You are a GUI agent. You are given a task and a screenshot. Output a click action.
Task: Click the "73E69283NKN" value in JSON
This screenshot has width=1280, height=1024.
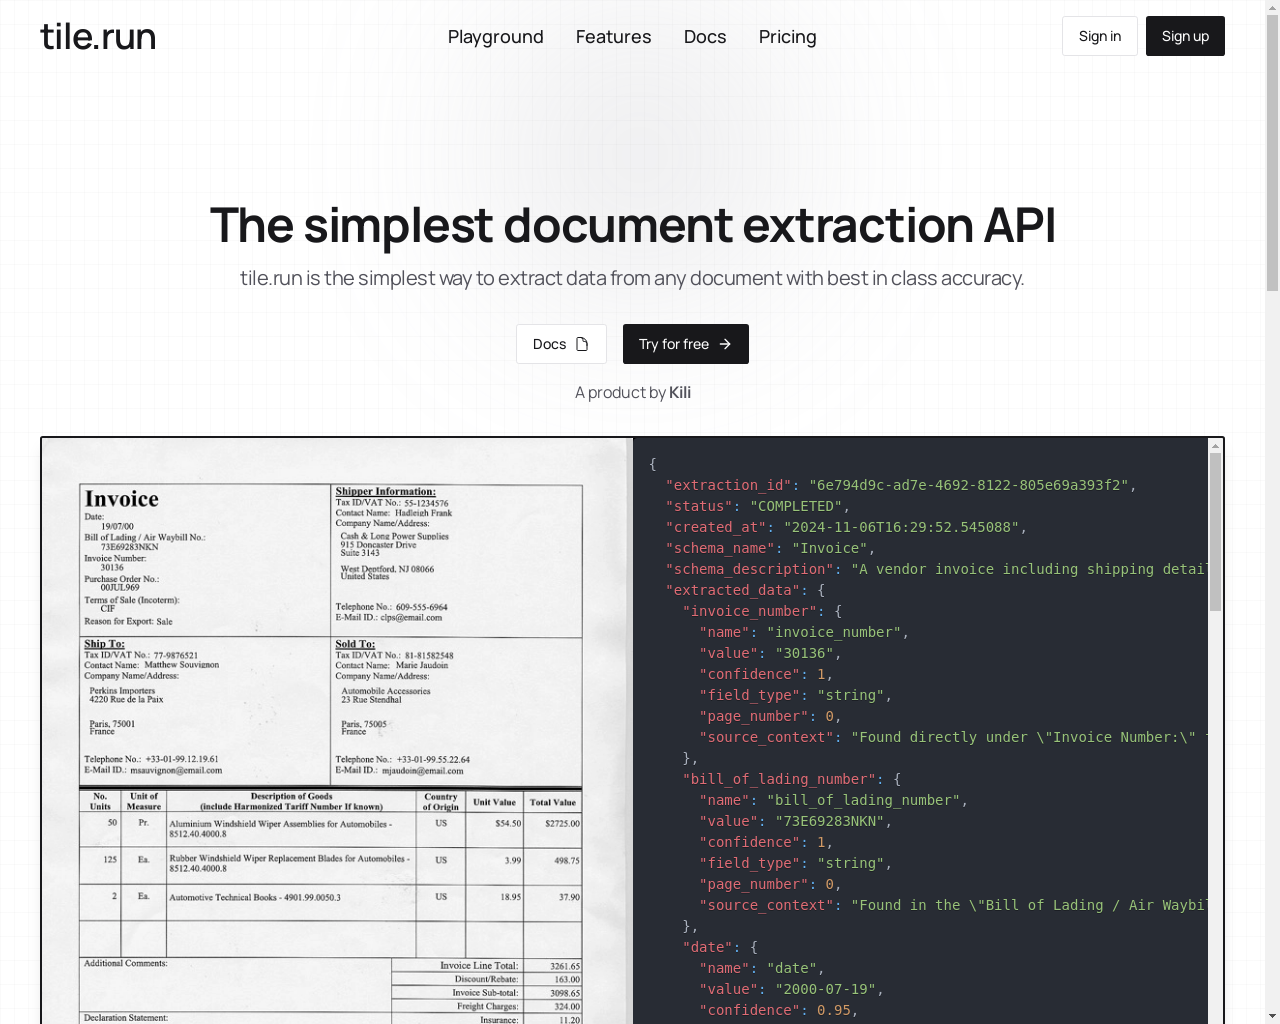coord(830,821)
